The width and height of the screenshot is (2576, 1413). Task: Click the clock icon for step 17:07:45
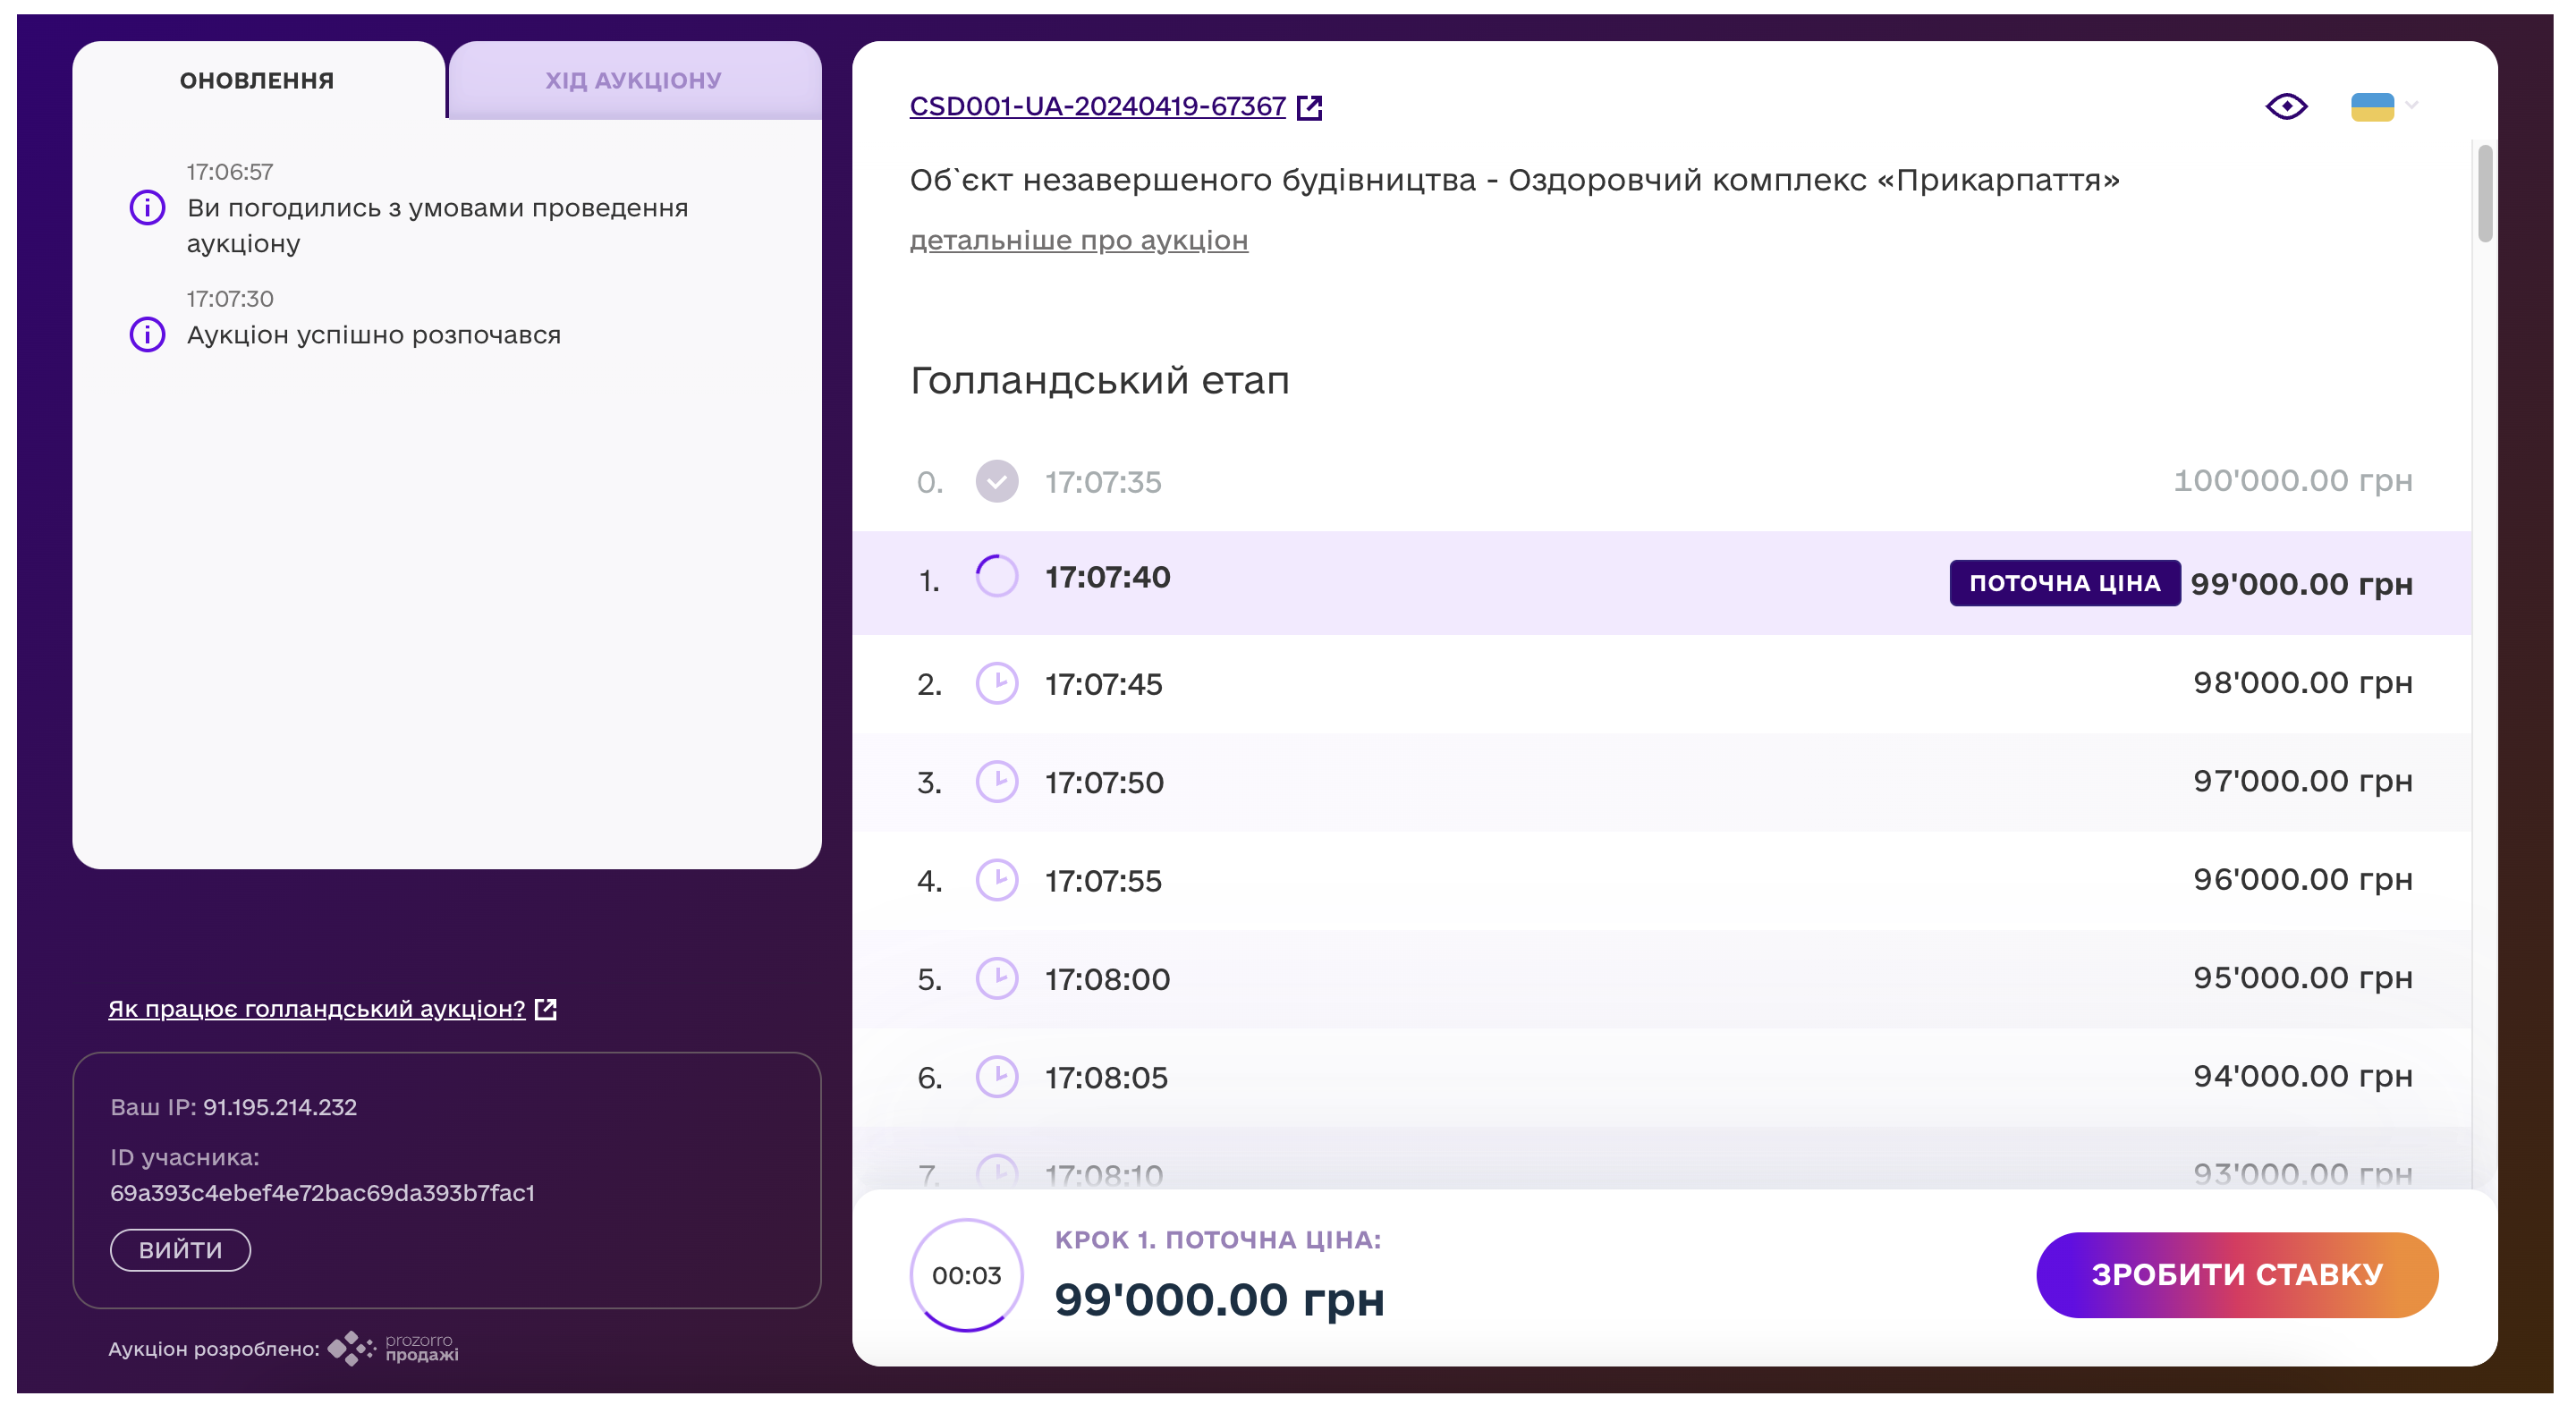point(996,684)
